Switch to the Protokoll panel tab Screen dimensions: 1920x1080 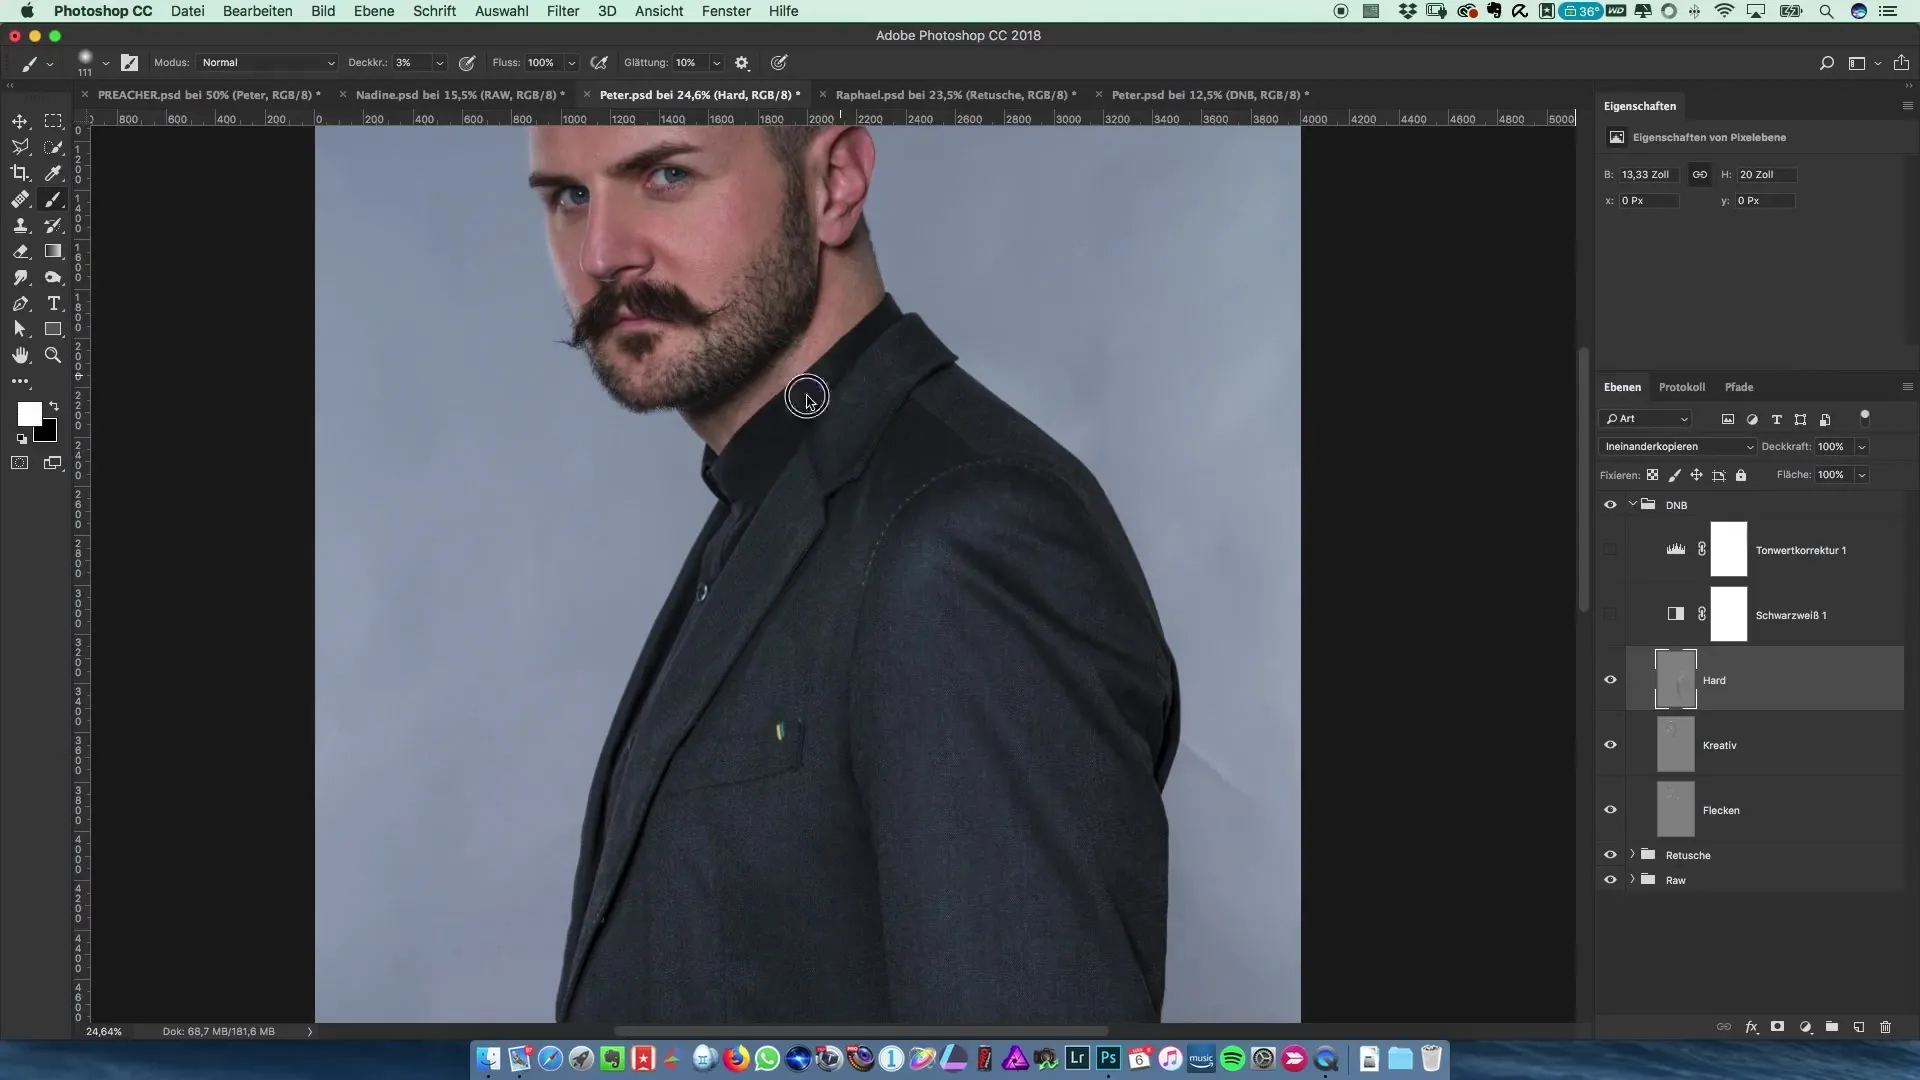[x=1681, y=387]
